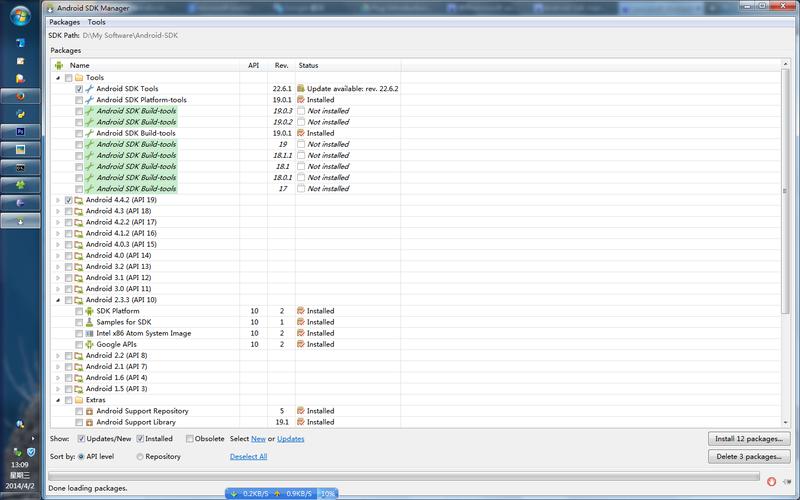Click the Intel x86 Atom System Image icon
This screenshot has width=800, height=500.
coord(89,333)
